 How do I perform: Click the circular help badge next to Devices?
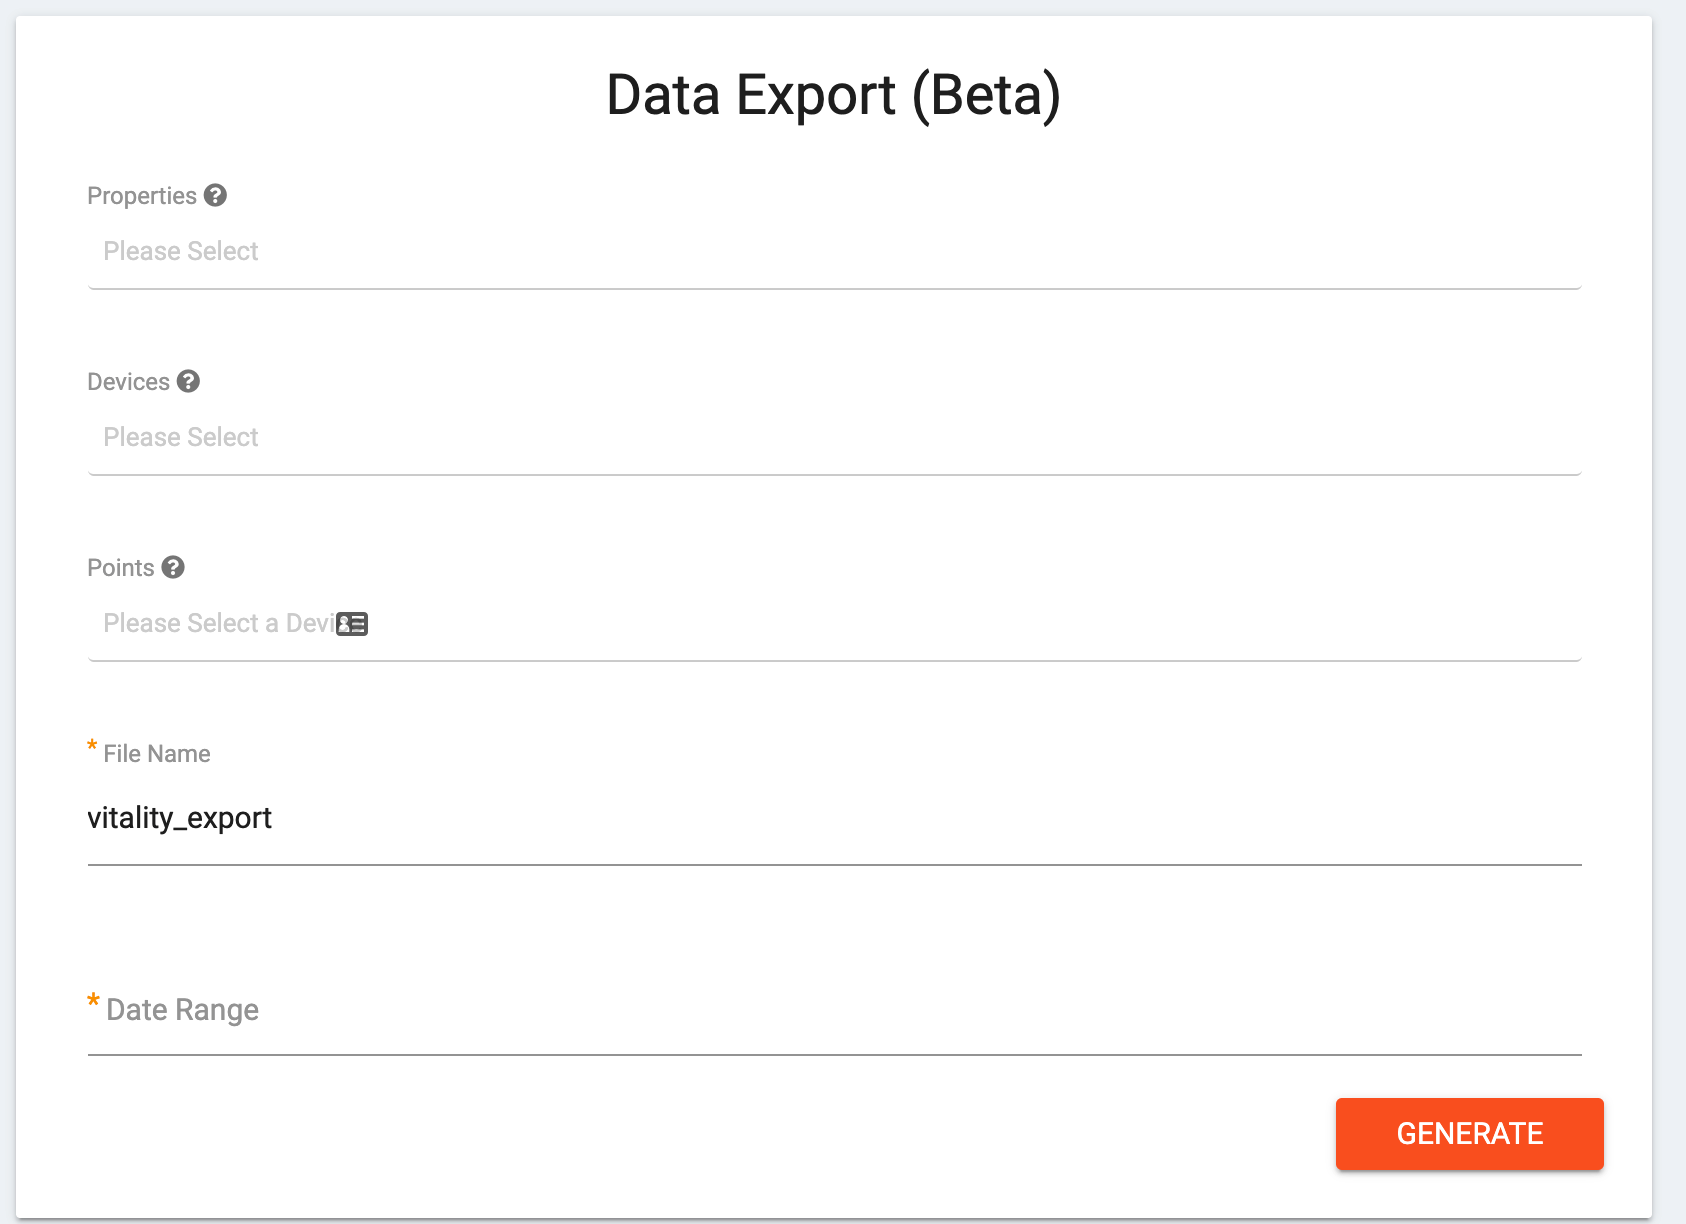[189, 381]
